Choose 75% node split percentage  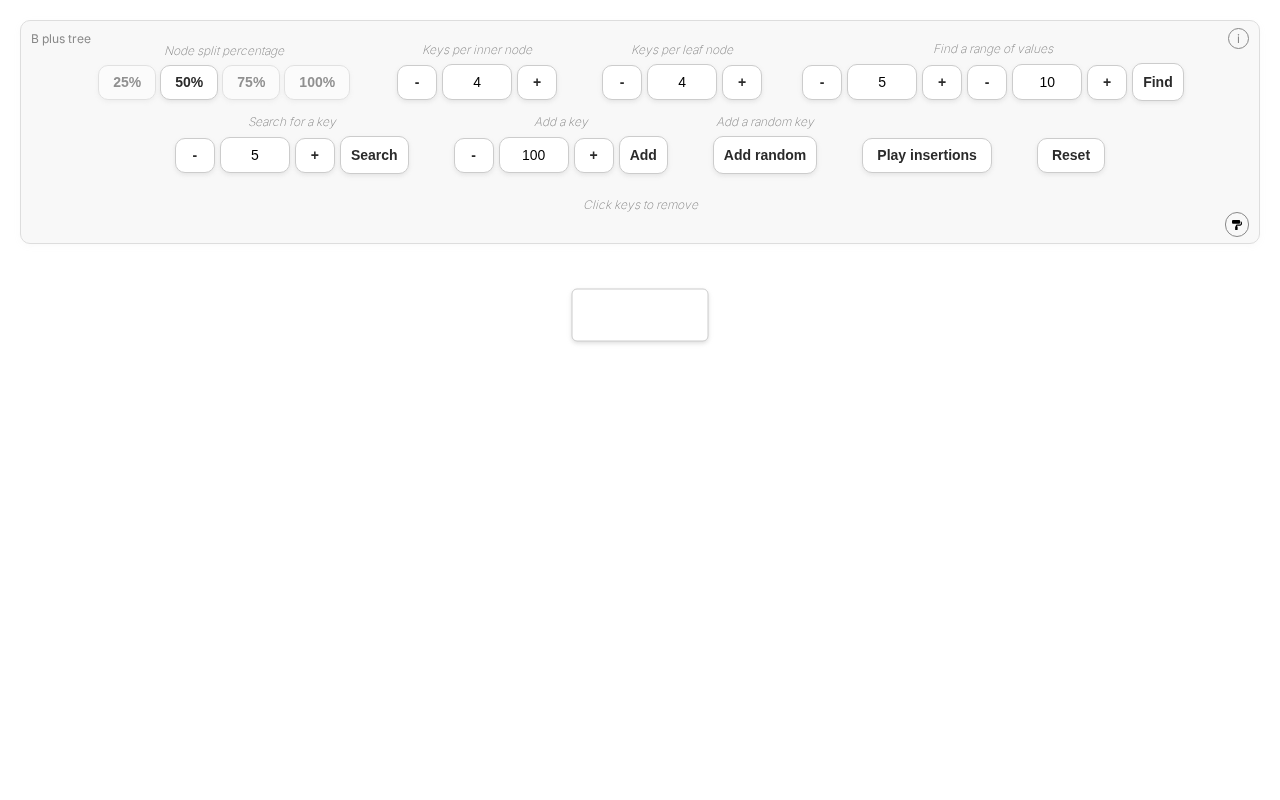(x=251, y=82)
